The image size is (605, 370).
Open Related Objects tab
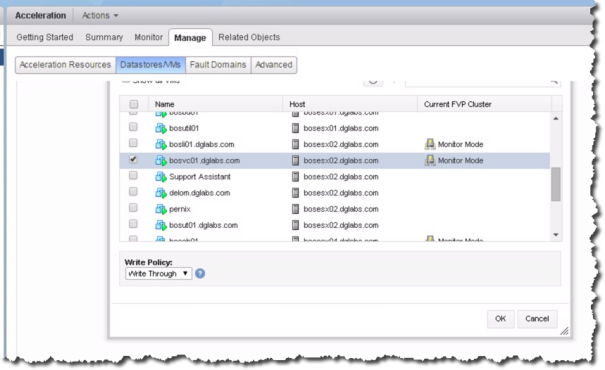pos(249,37)
